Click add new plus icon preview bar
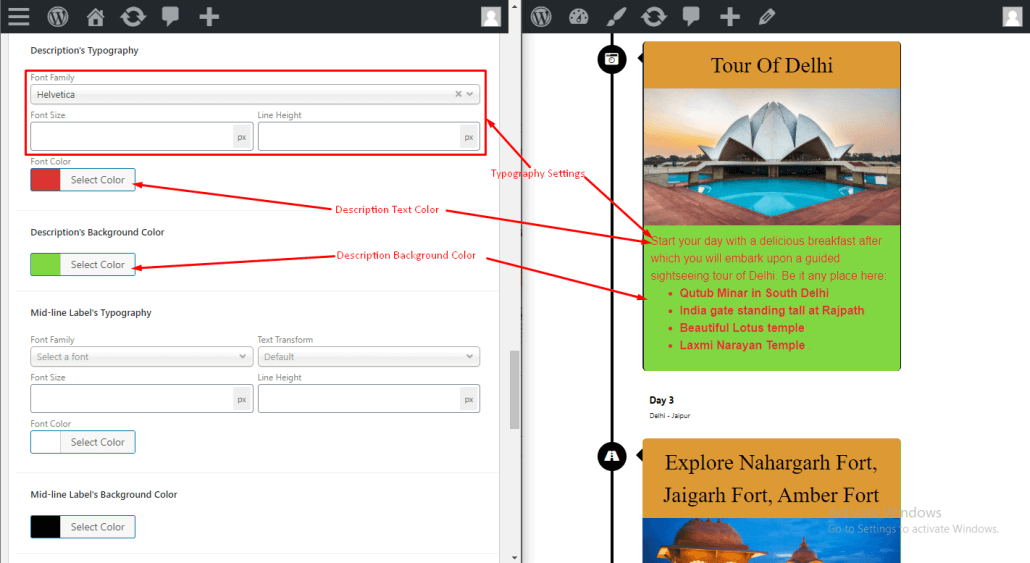 click(729, 16)
